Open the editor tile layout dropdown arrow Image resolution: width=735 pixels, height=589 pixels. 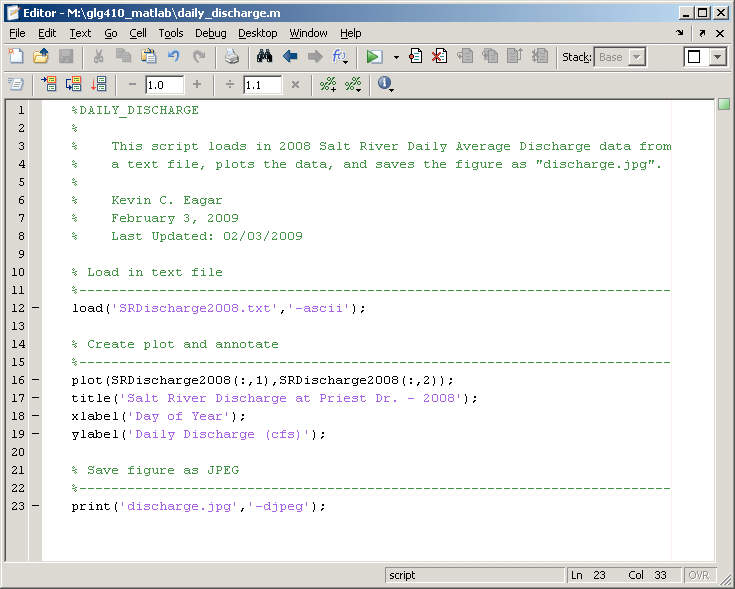(718, 57)
